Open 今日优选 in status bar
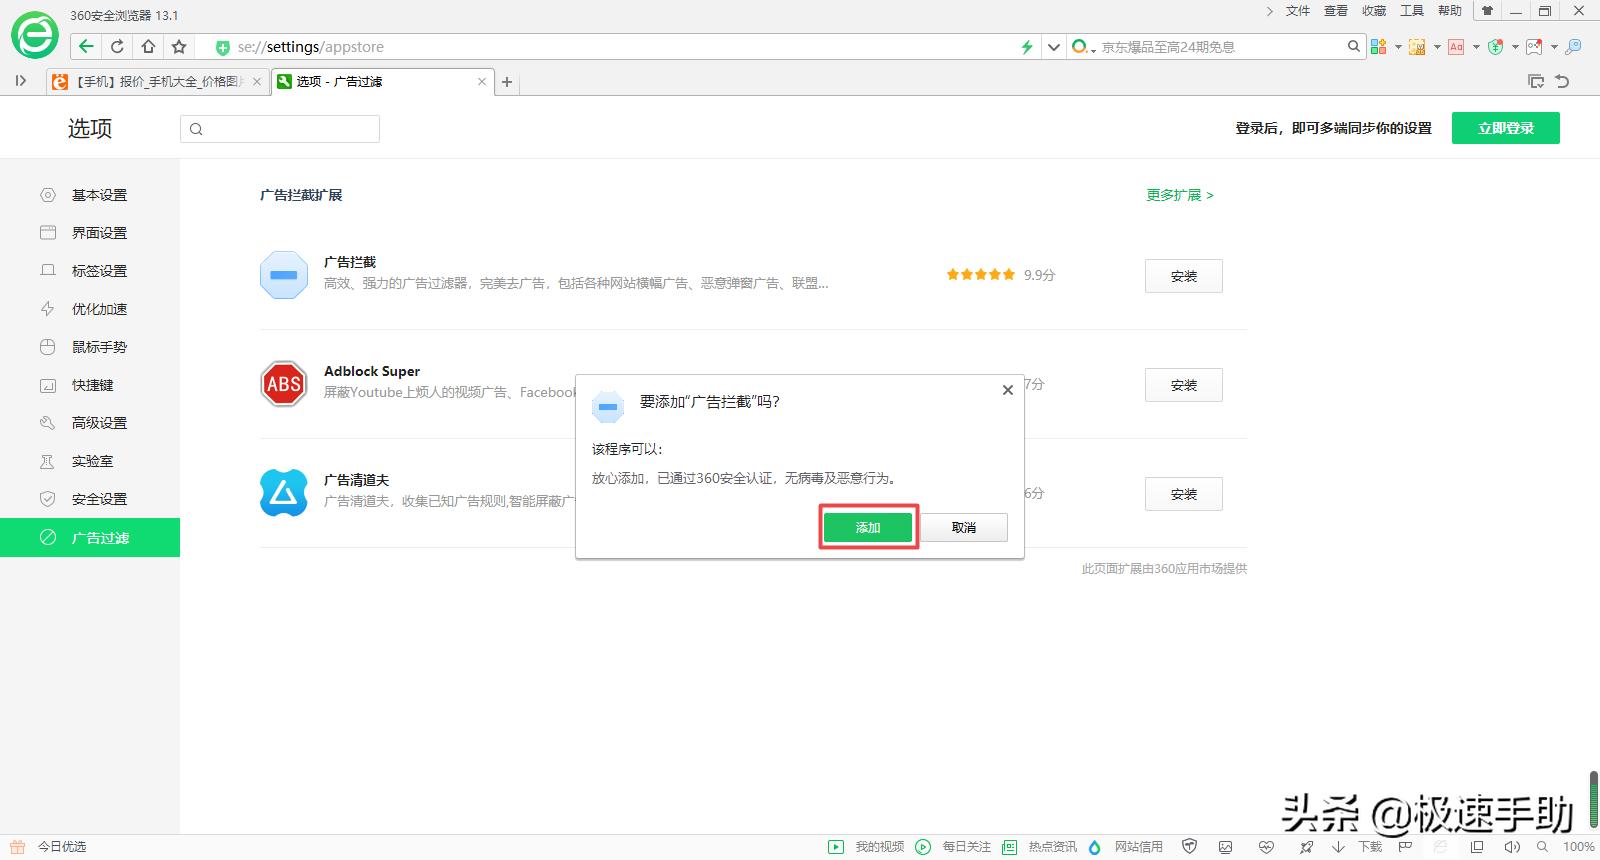The height and width of the screenshot is (860, 1600). (49, 847)
